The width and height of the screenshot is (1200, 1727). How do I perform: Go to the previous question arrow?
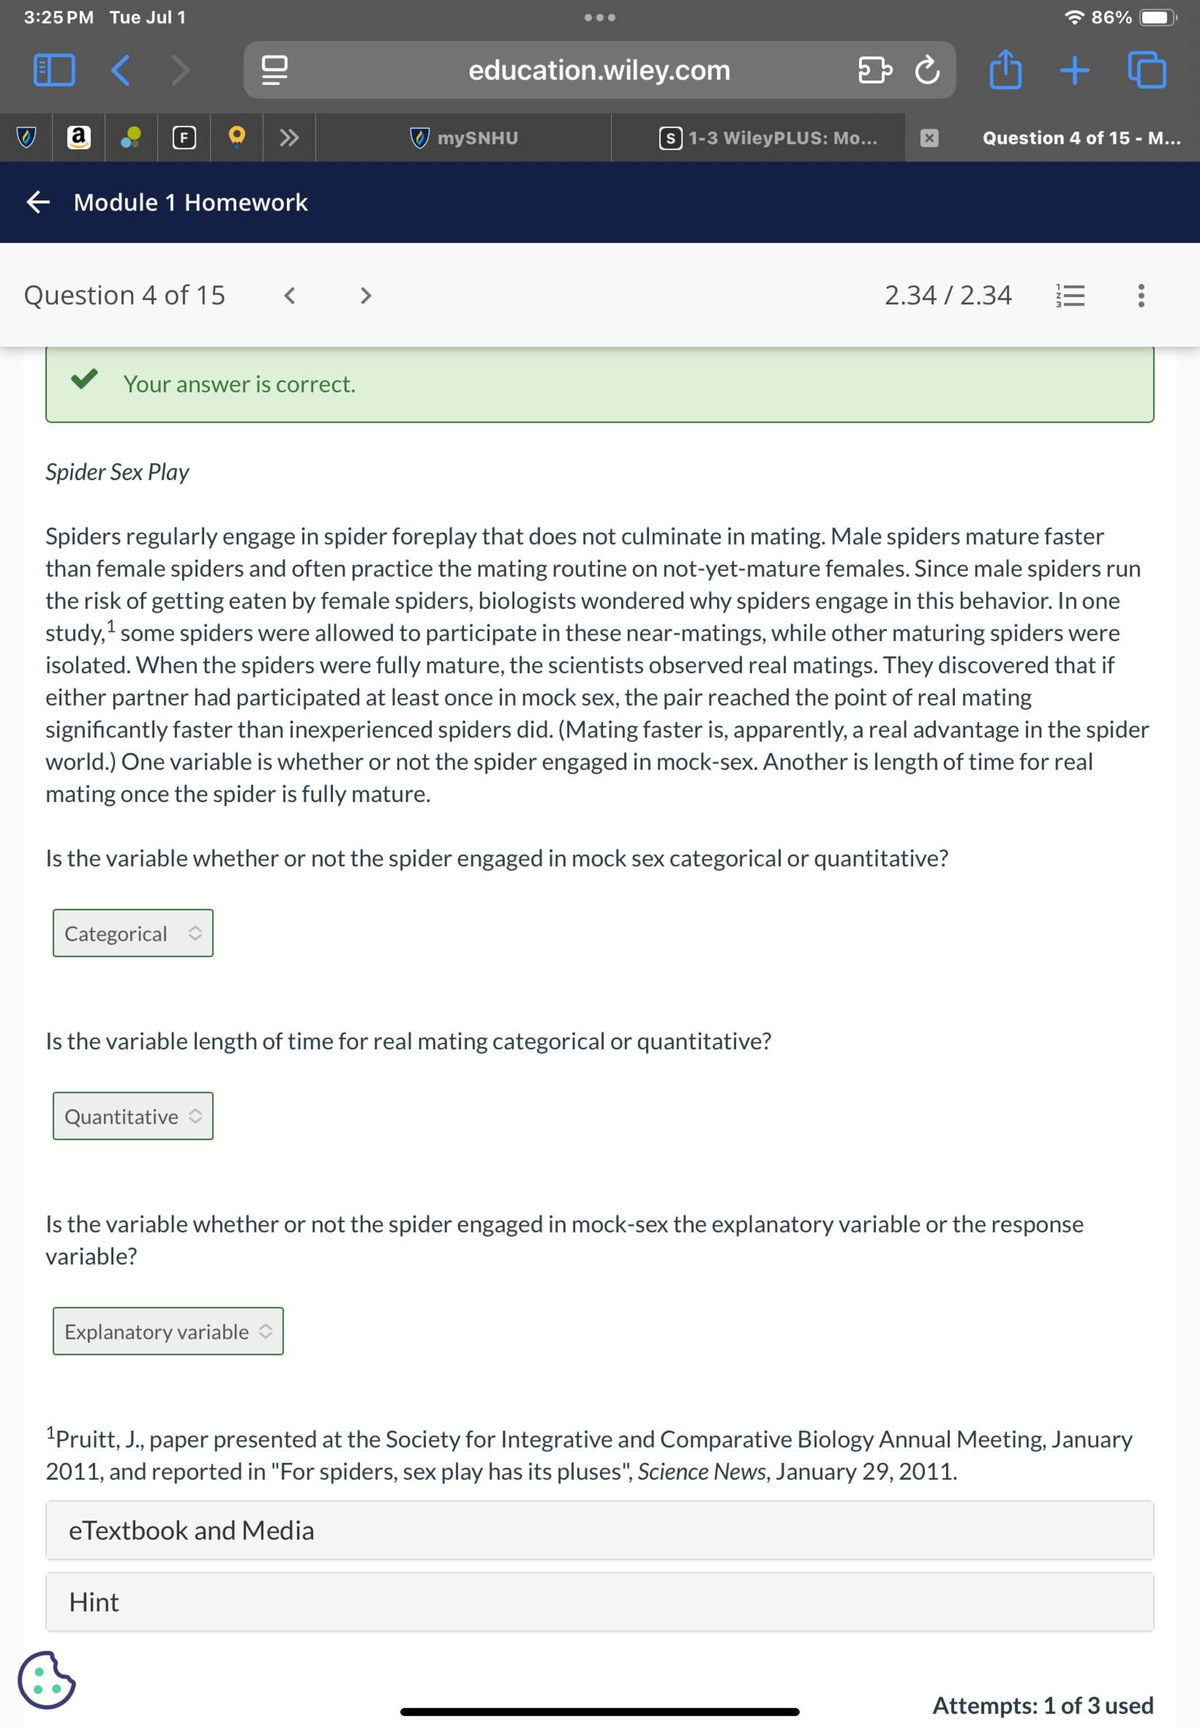pos(289,295)
